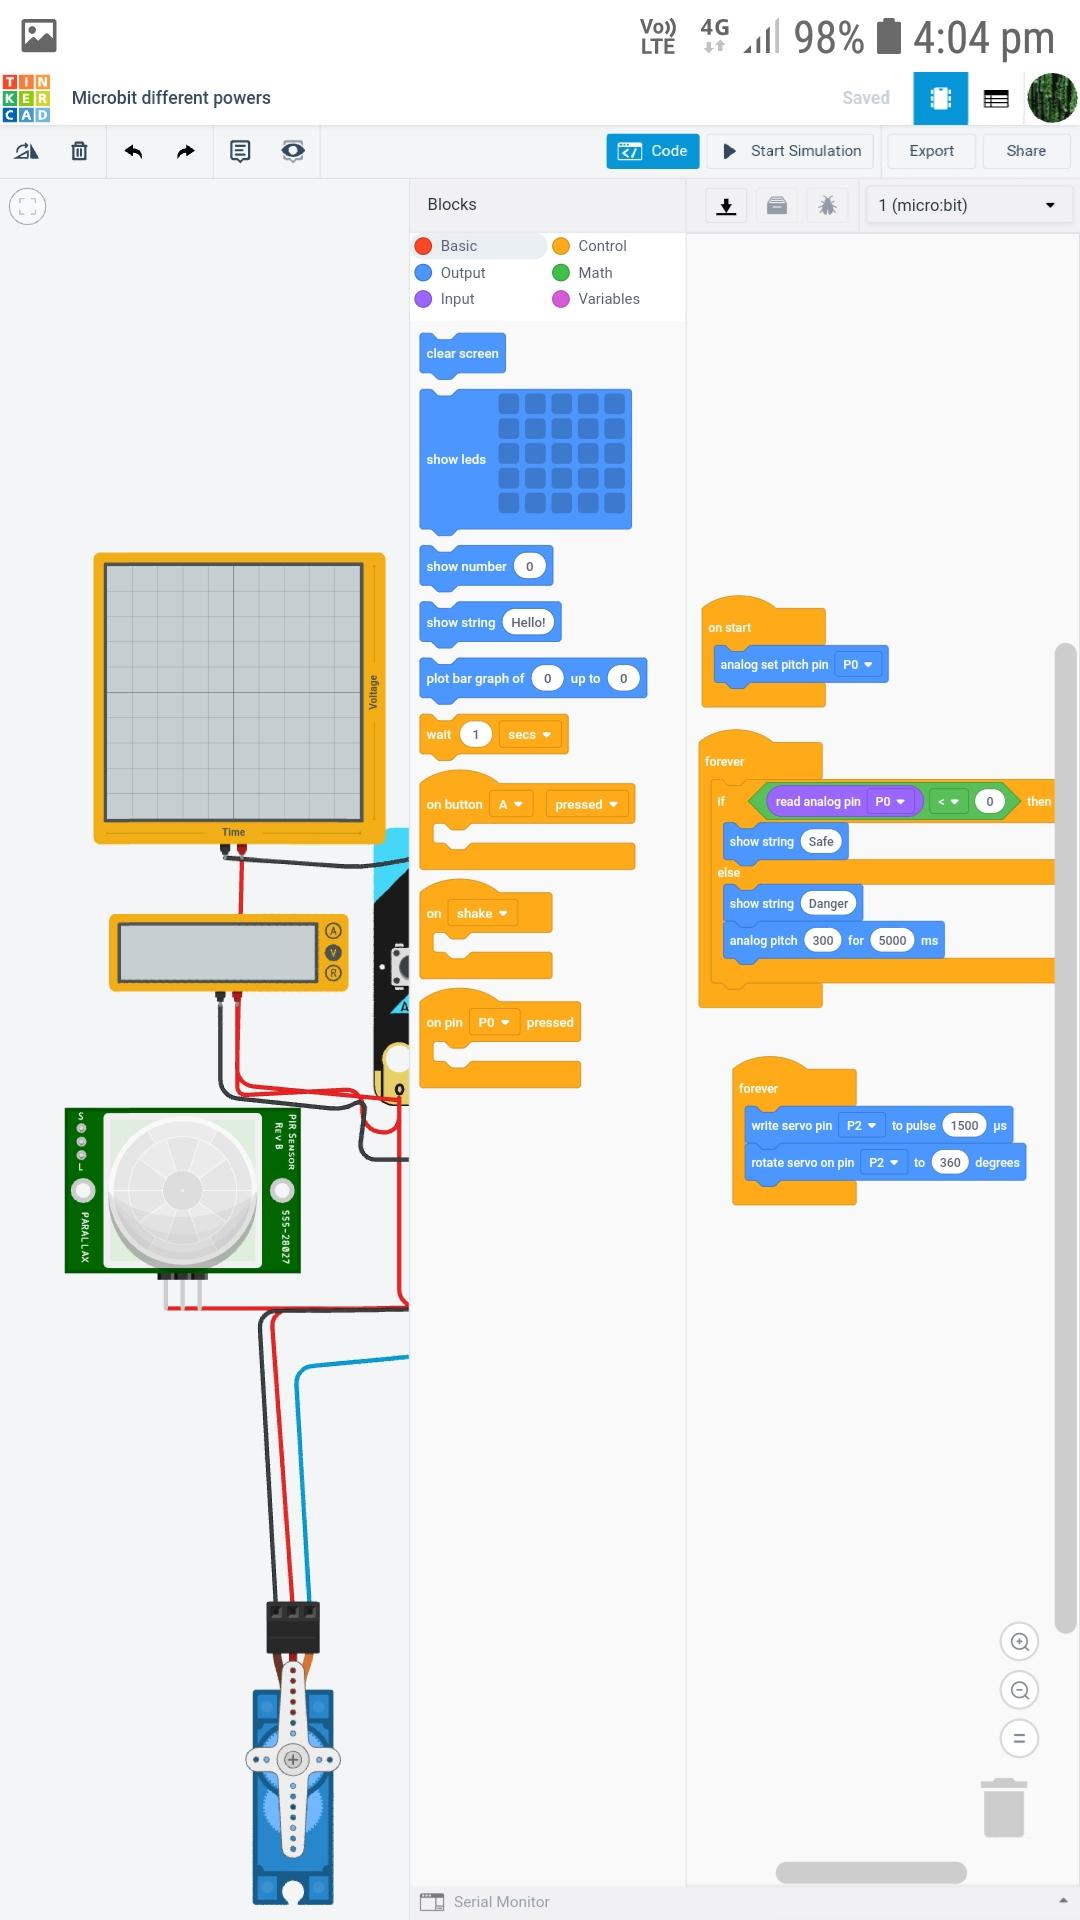Screen dimensions: 1080x1920
Task: Expand the Serial Monitor with bottom arrow
Action: coord(1062,1901)
